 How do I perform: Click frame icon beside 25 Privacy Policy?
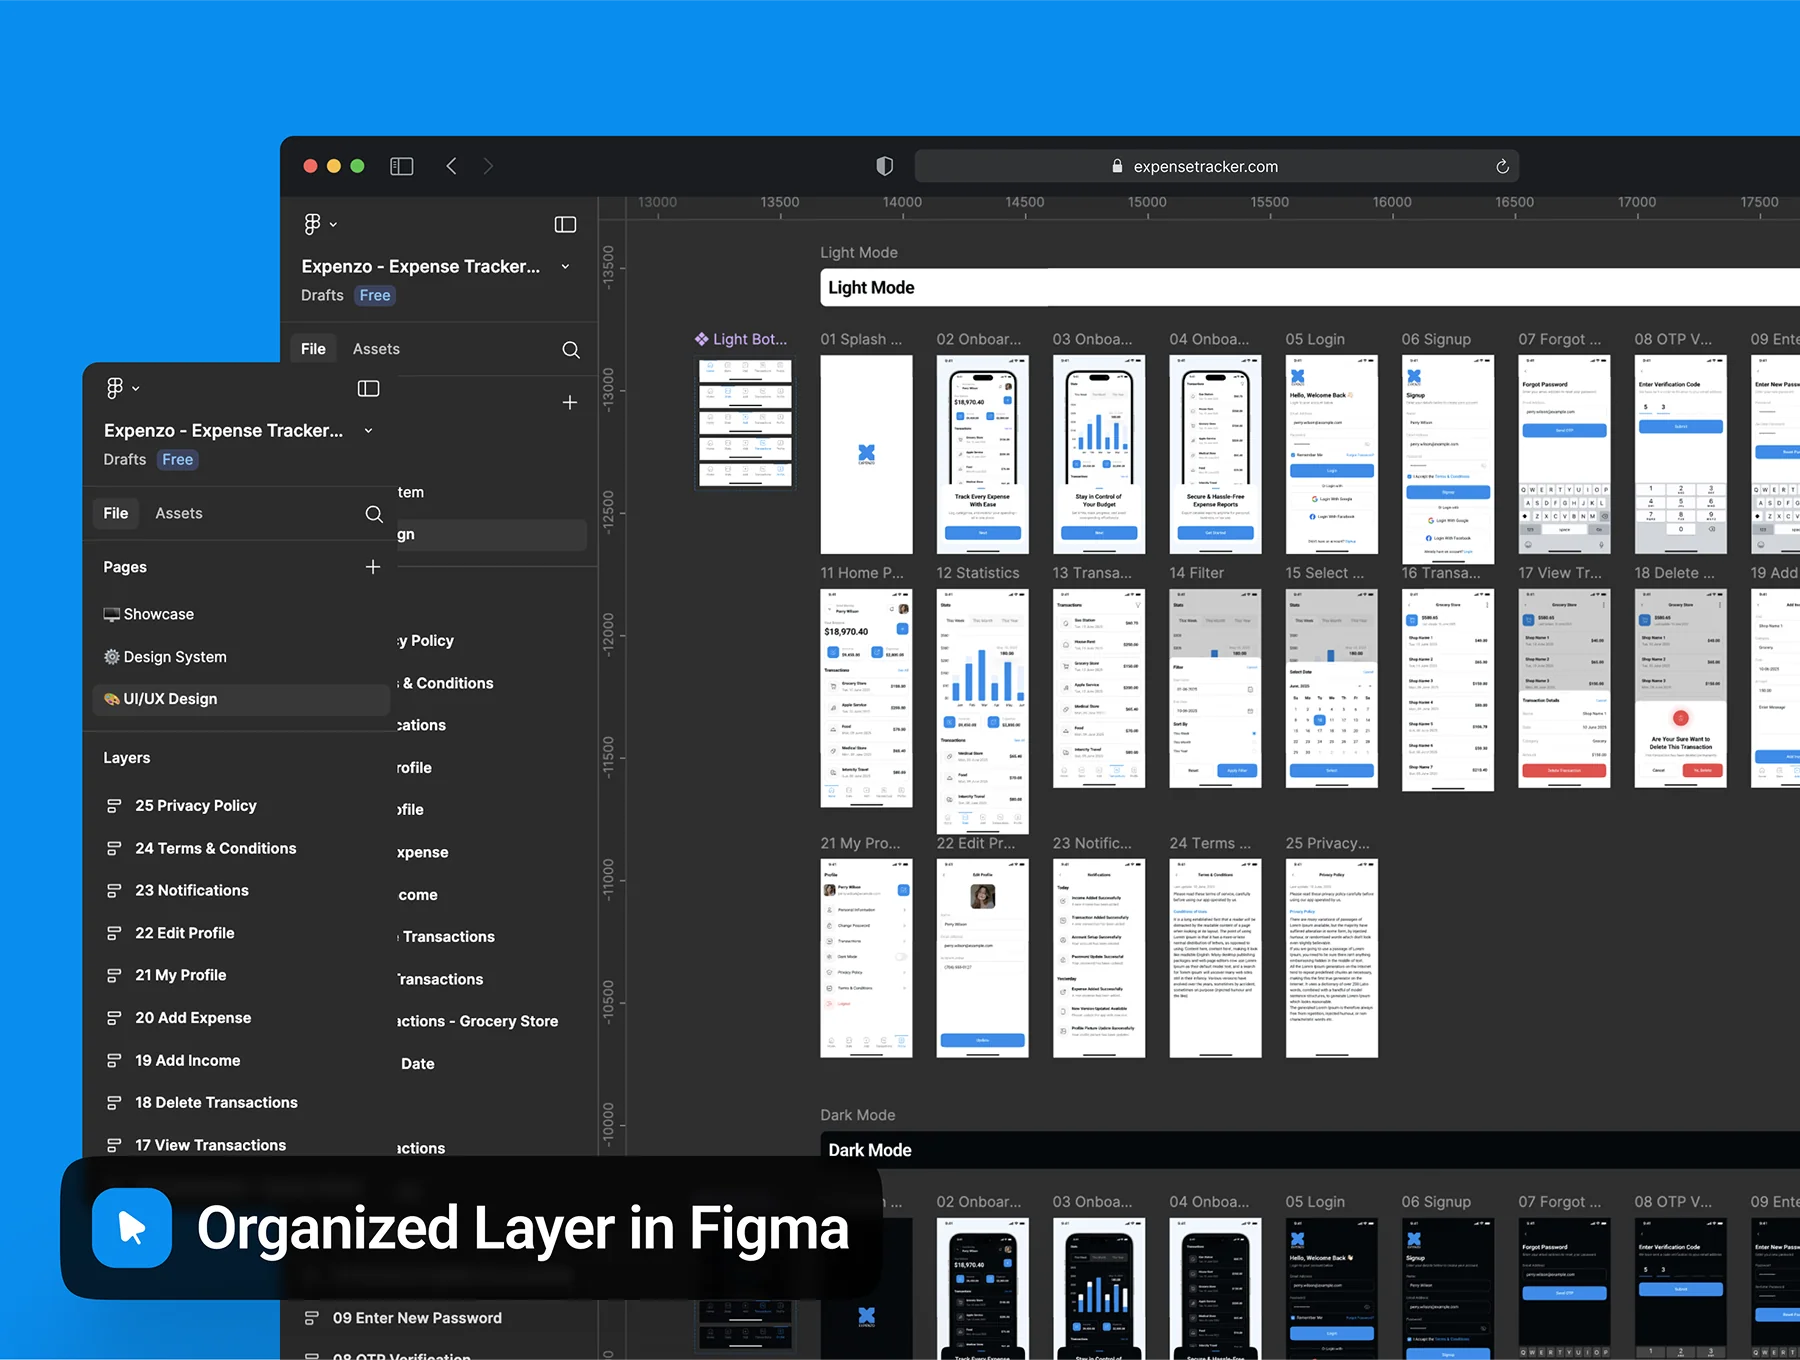point(114,806)
